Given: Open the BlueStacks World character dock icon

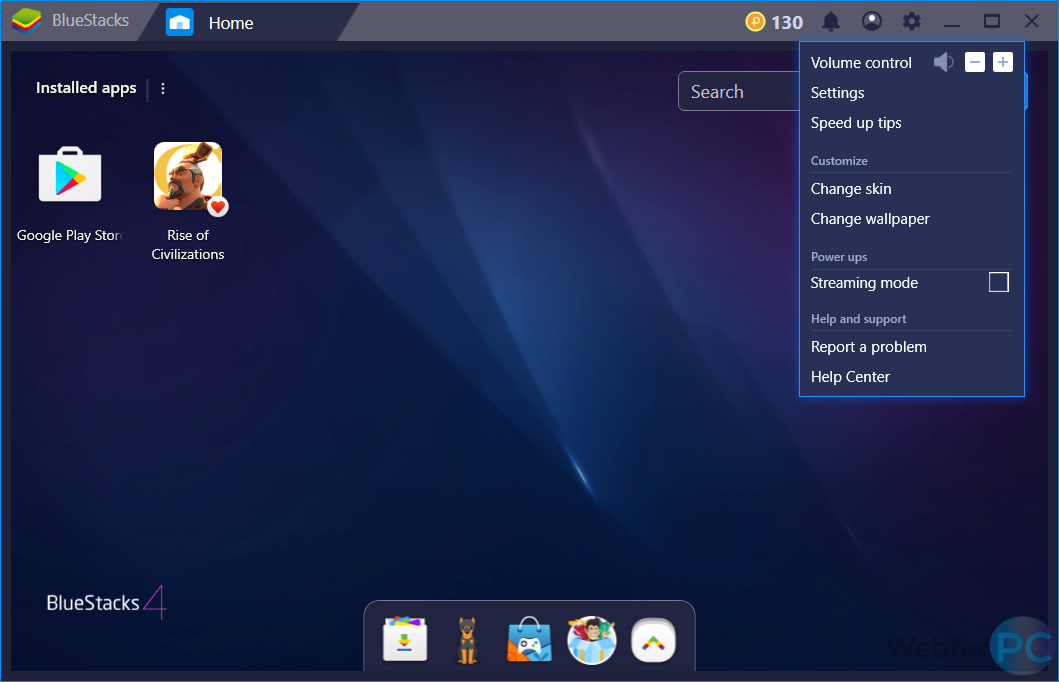Looking at the screenshot, I should coord(592,639).
